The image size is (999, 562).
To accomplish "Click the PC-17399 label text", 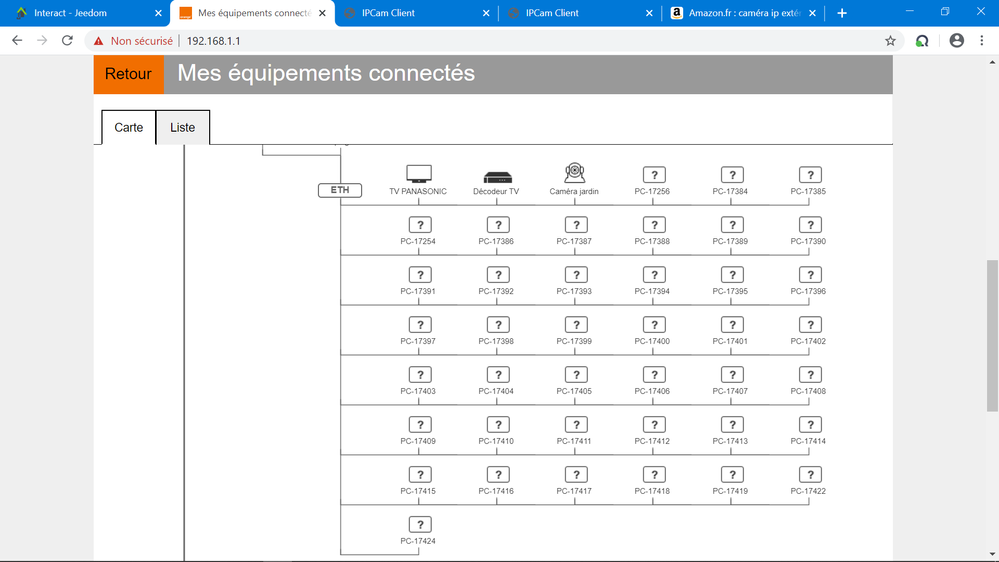I will (574, 342).
